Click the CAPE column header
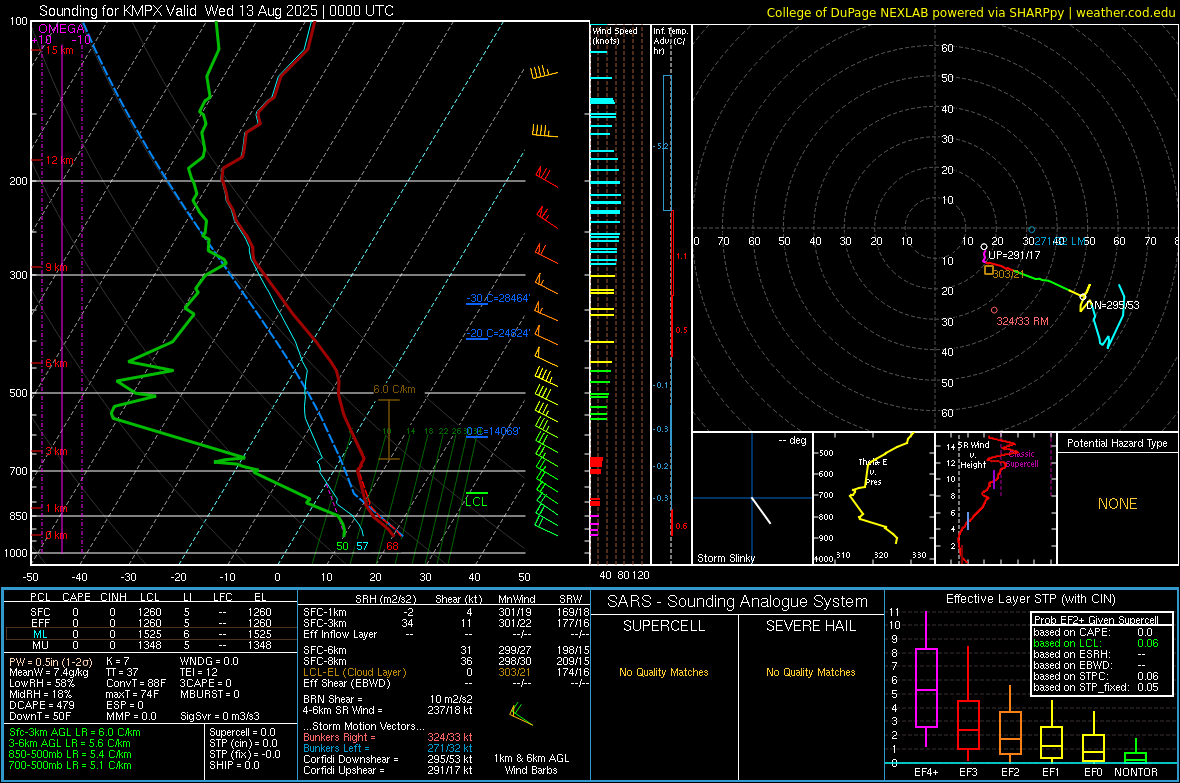The image size is (1180, 783). [x=76, y=597]
